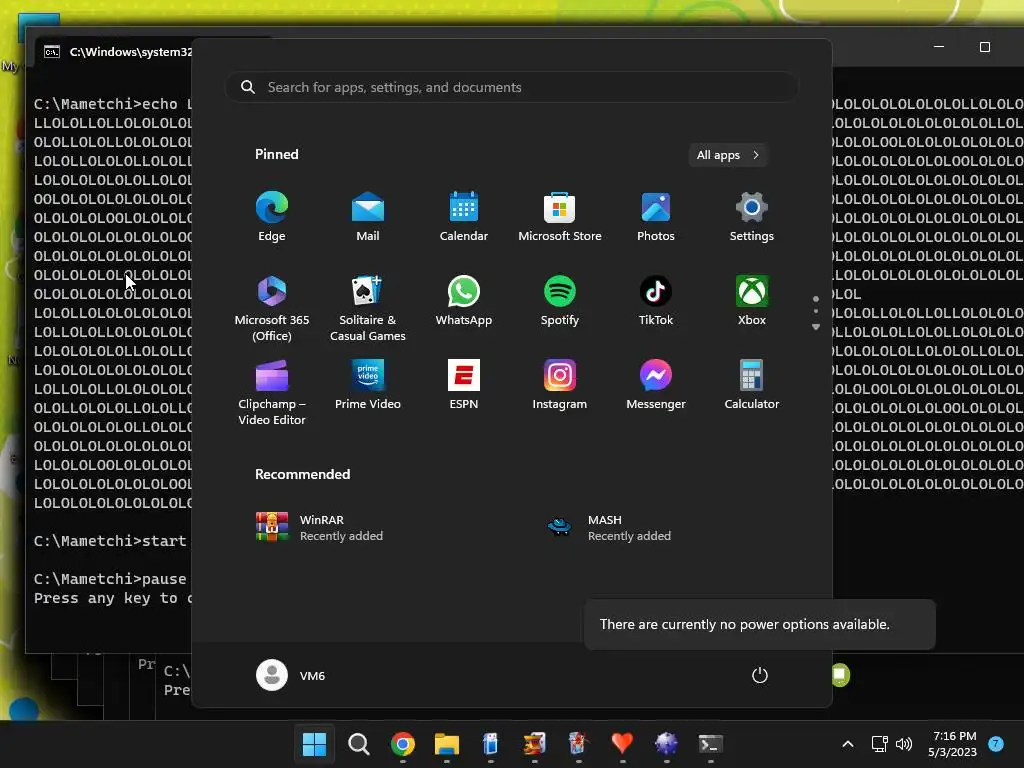Open File Explorer from taskbar

(x=447, y=744)
